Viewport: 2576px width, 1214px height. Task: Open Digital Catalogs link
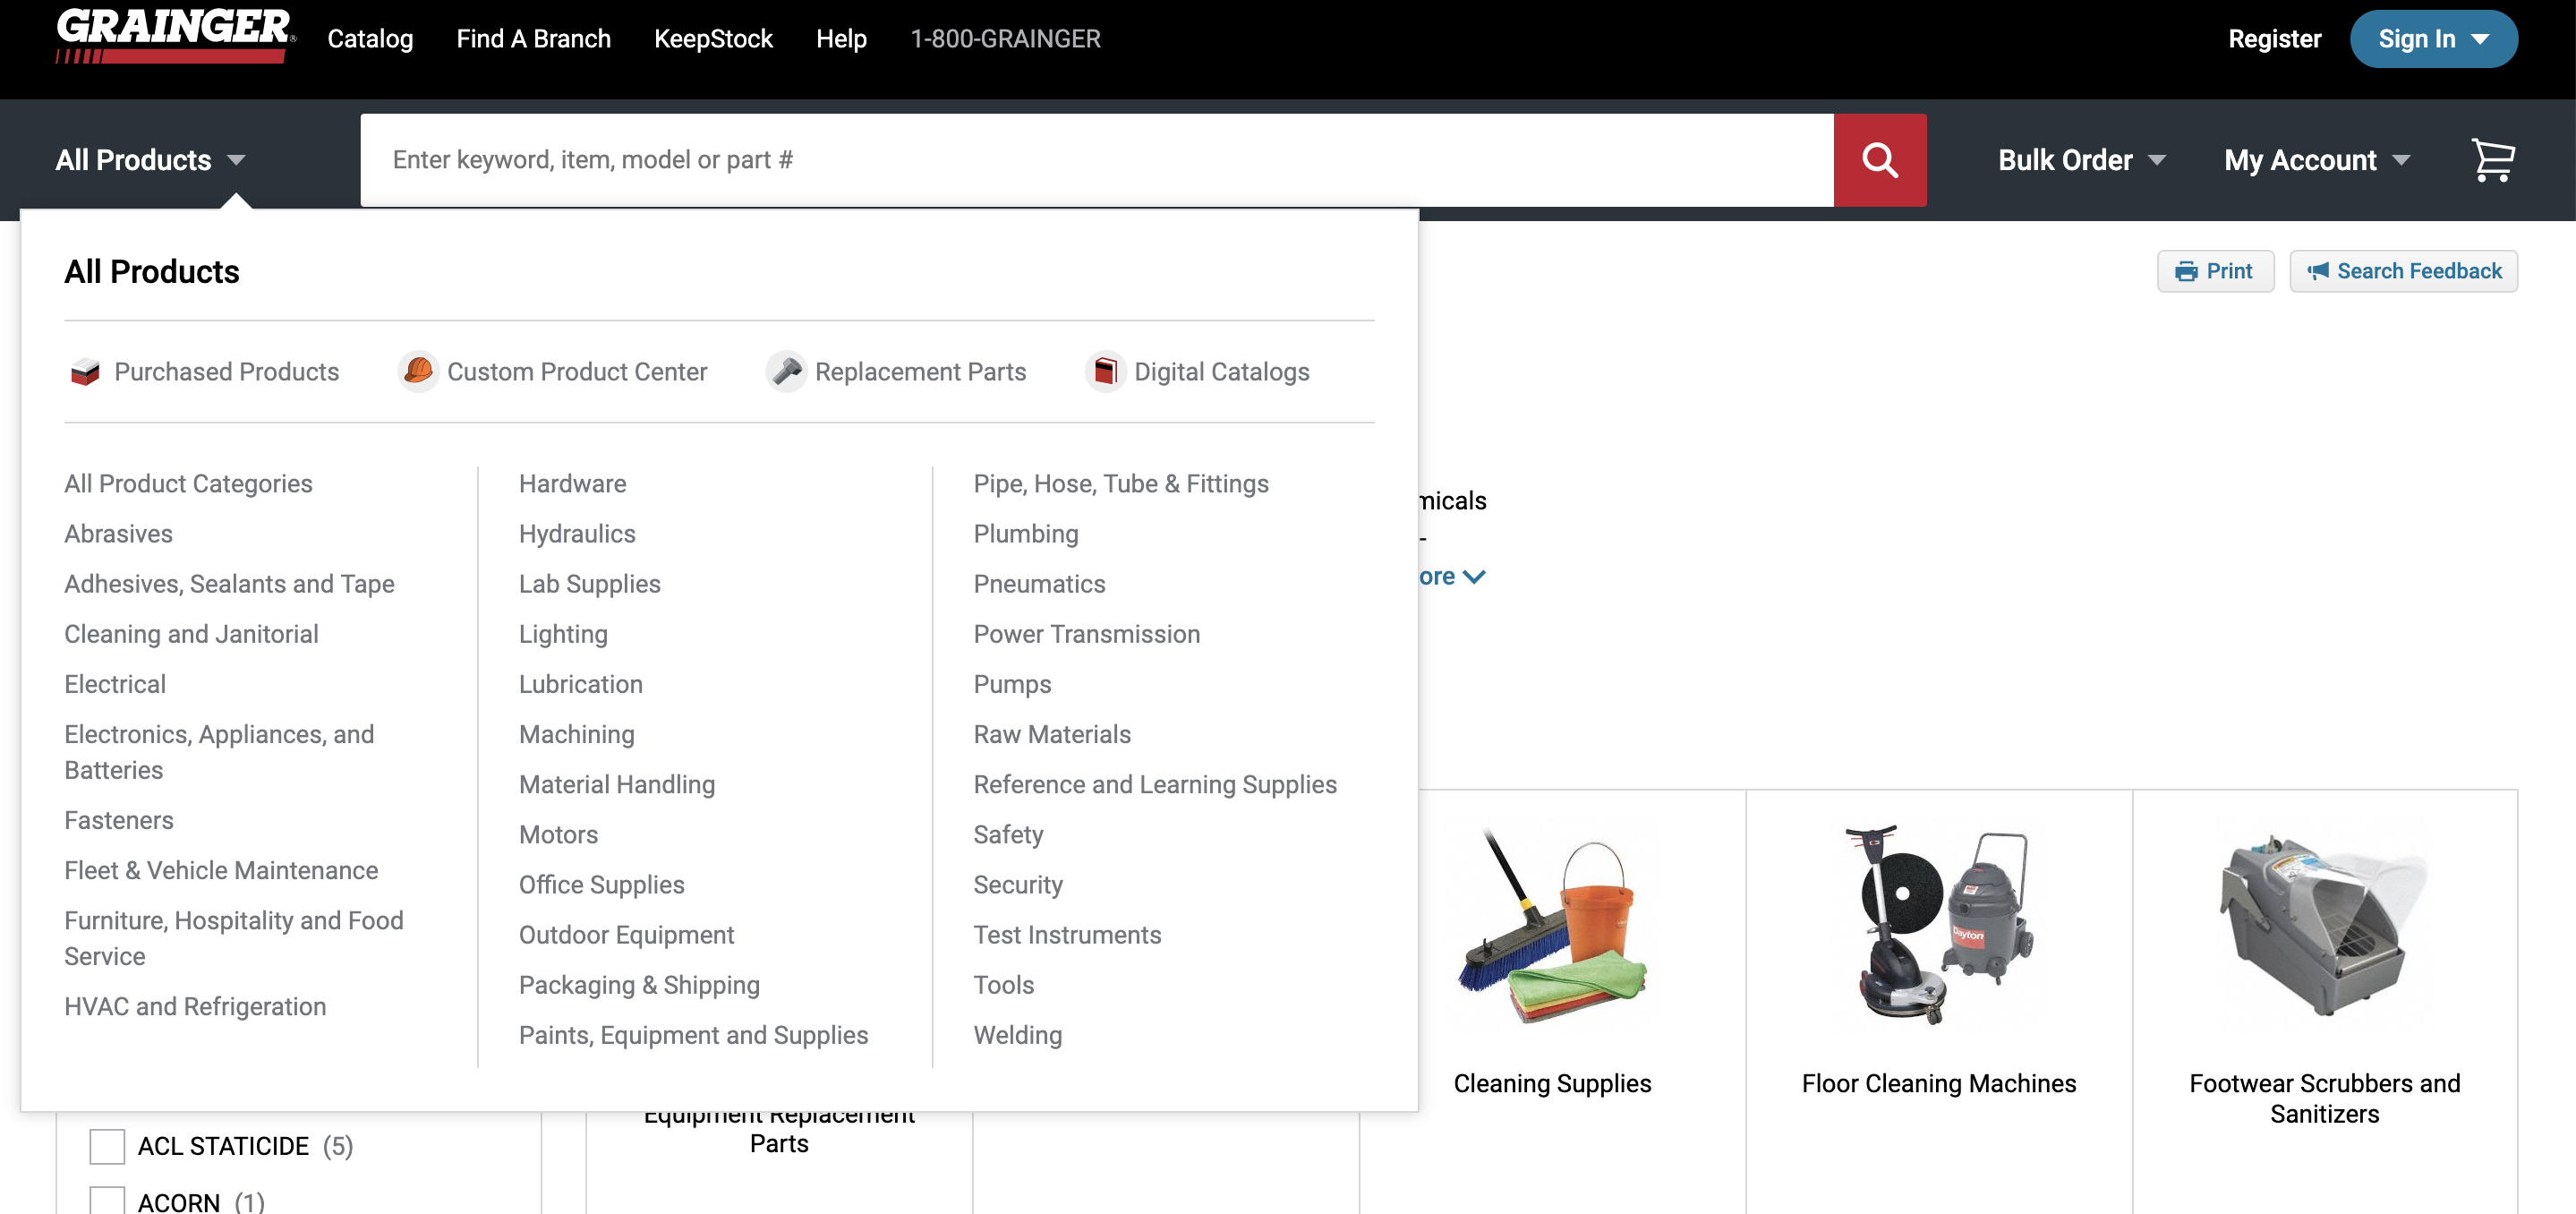pyautogui.click(x=1221, y=372)
